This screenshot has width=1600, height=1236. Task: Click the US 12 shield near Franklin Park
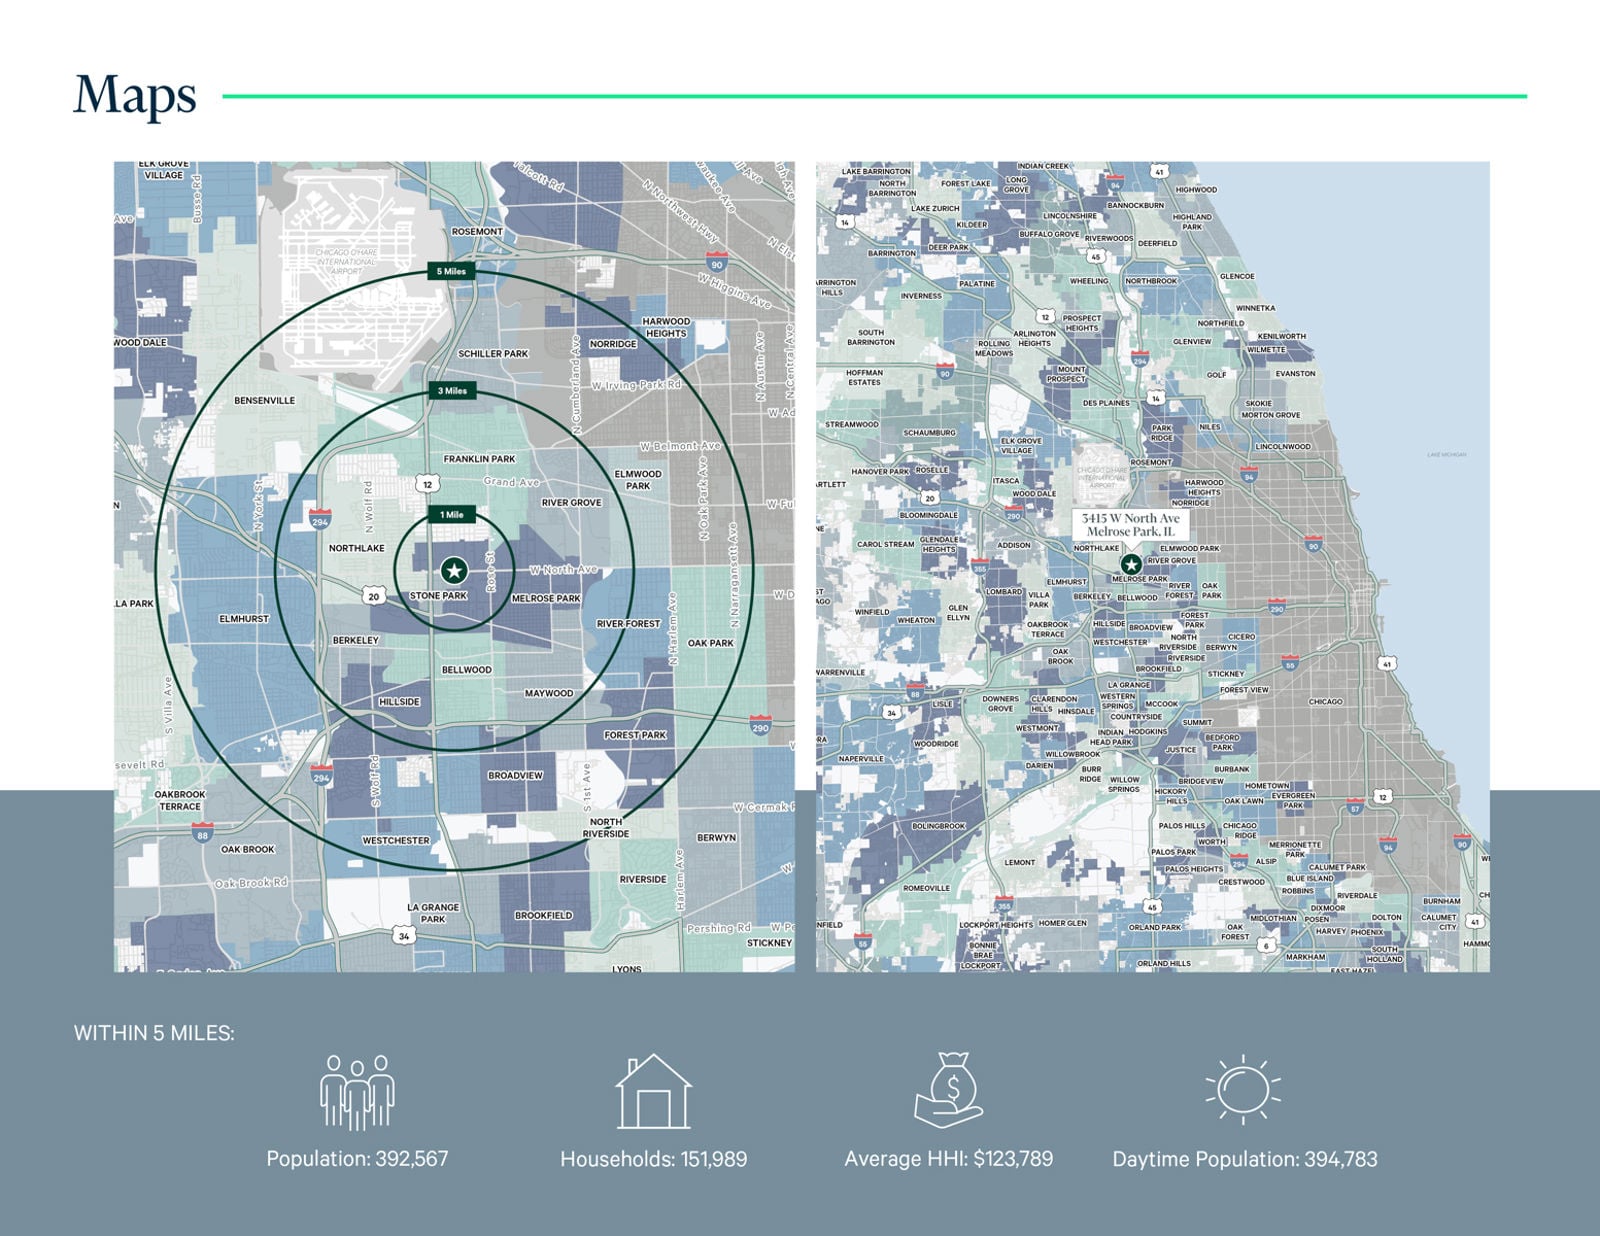tap(428, 484)
